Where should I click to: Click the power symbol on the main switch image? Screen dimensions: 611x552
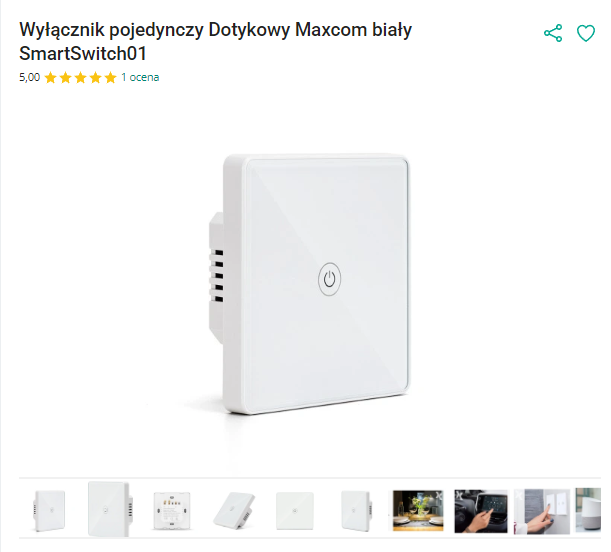coord(329,279)
